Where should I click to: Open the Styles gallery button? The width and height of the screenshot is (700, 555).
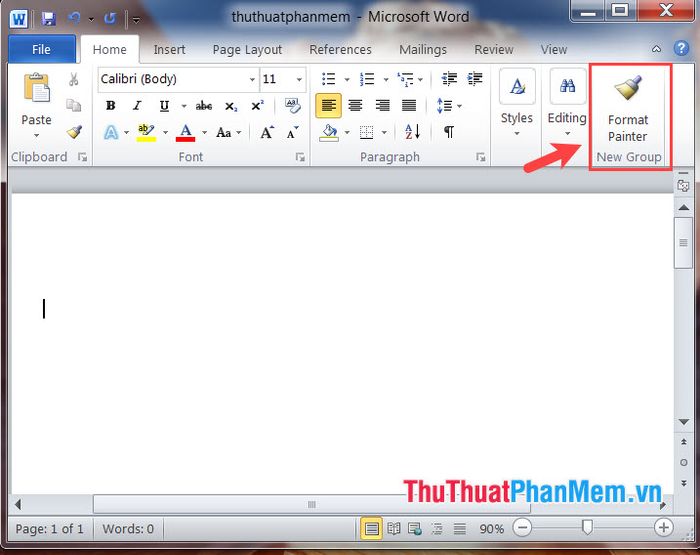coord(517,103)
